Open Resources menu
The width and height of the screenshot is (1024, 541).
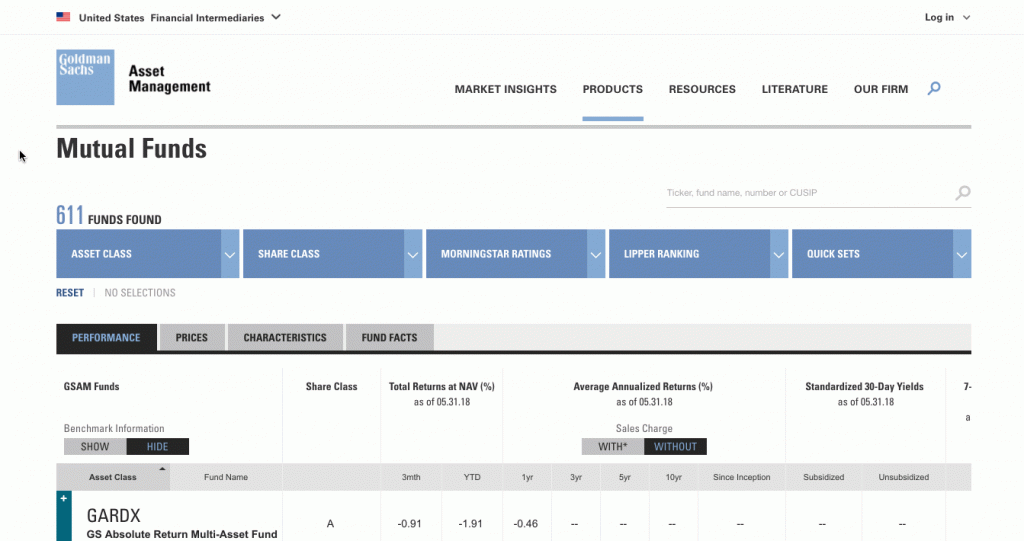point(702,90)
